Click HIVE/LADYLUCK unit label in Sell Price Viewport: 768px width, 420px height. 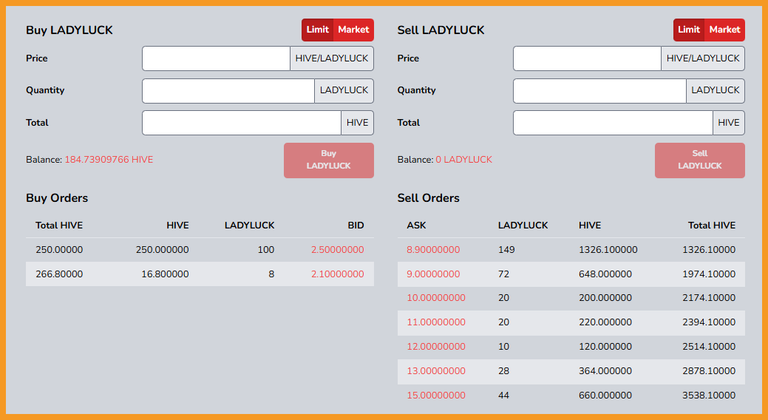[703, 58]
